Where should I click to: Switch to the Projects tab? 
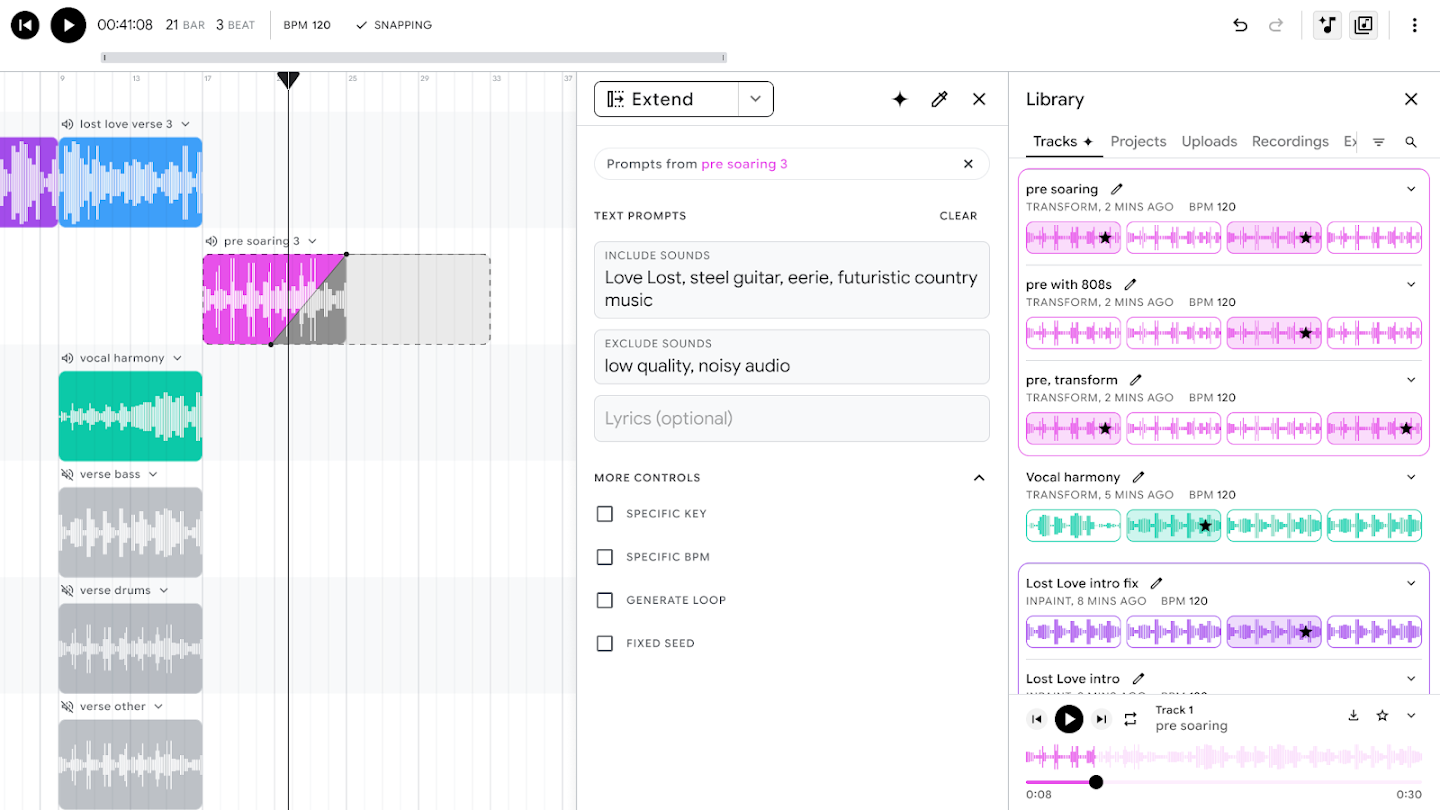coord(1138,141)
